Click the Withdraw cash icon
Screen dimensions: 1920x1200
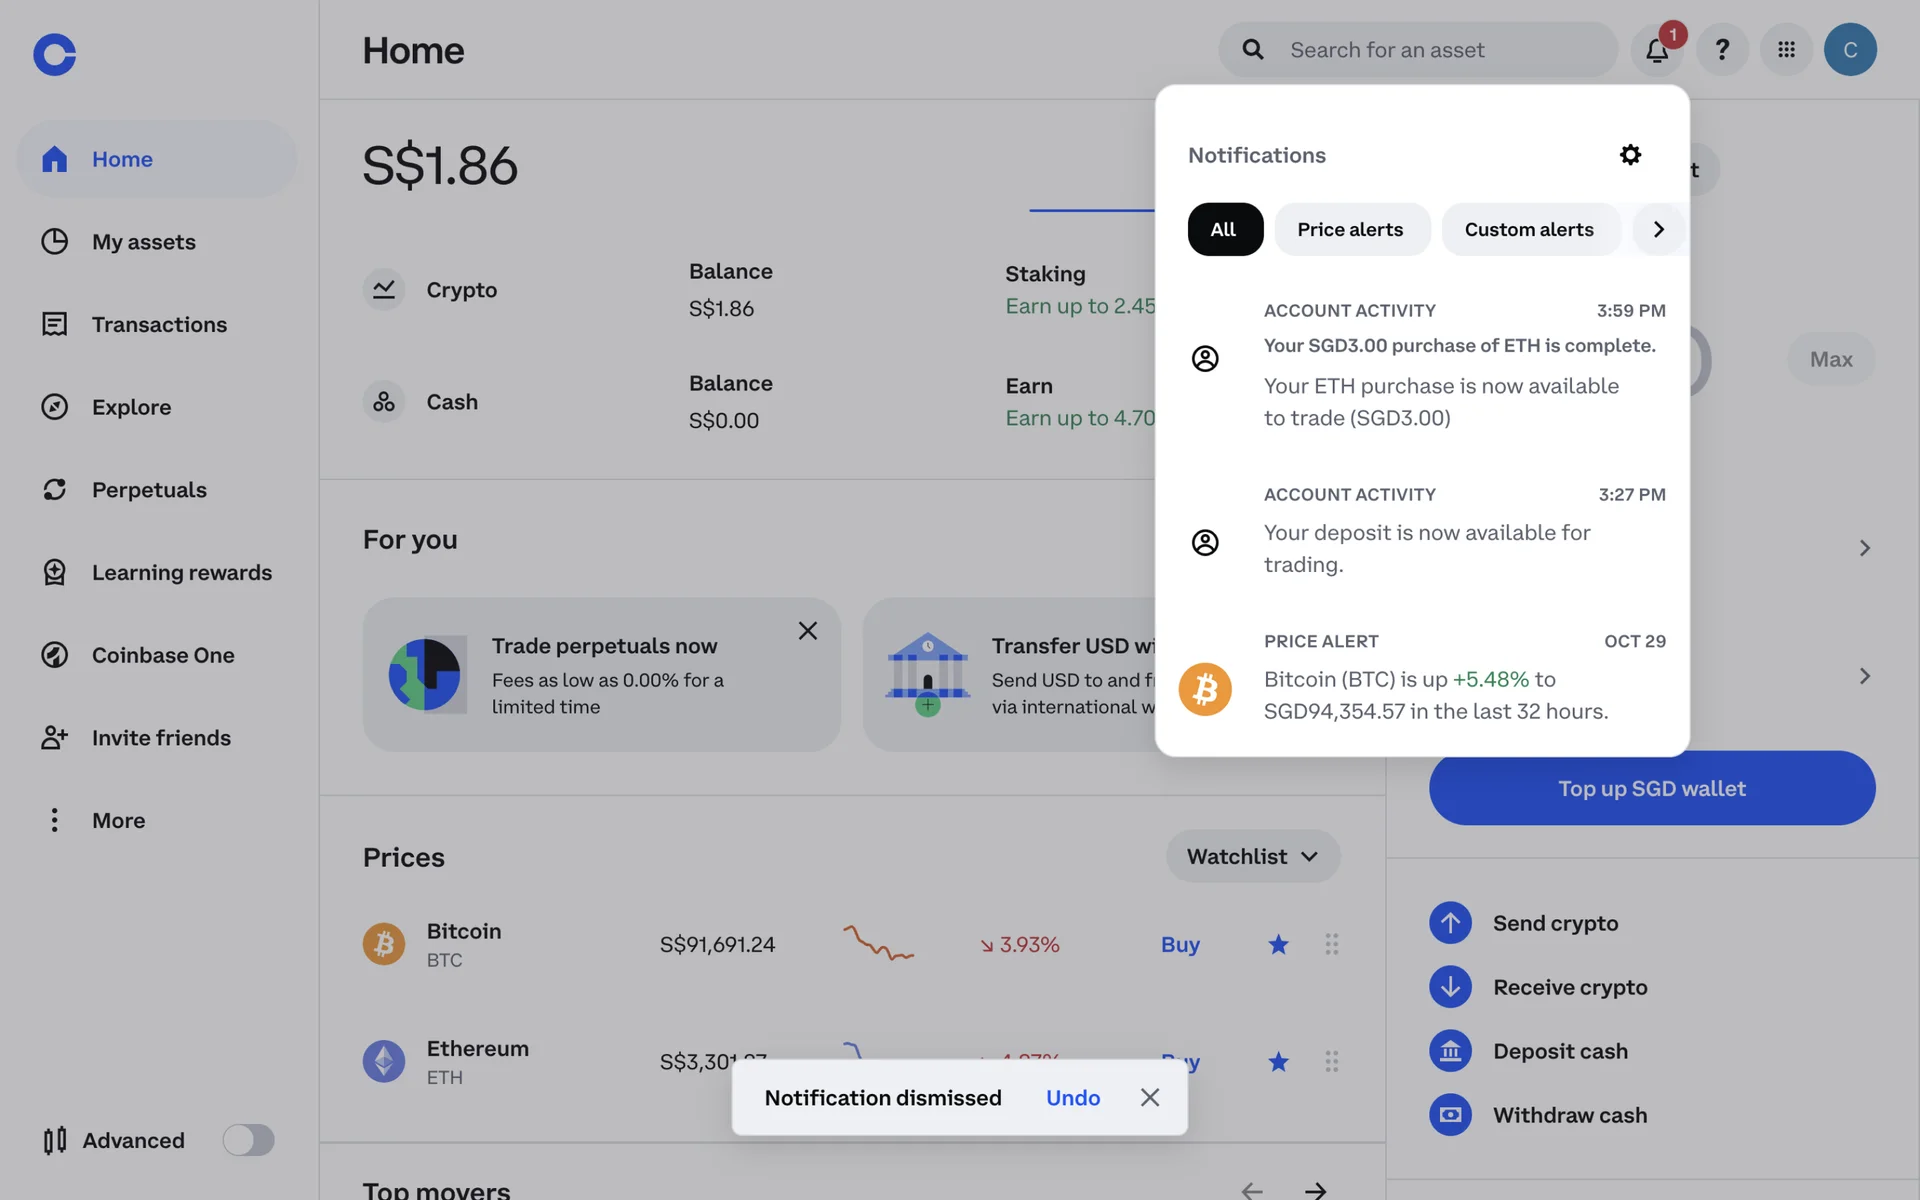tap(1450, 1115)
